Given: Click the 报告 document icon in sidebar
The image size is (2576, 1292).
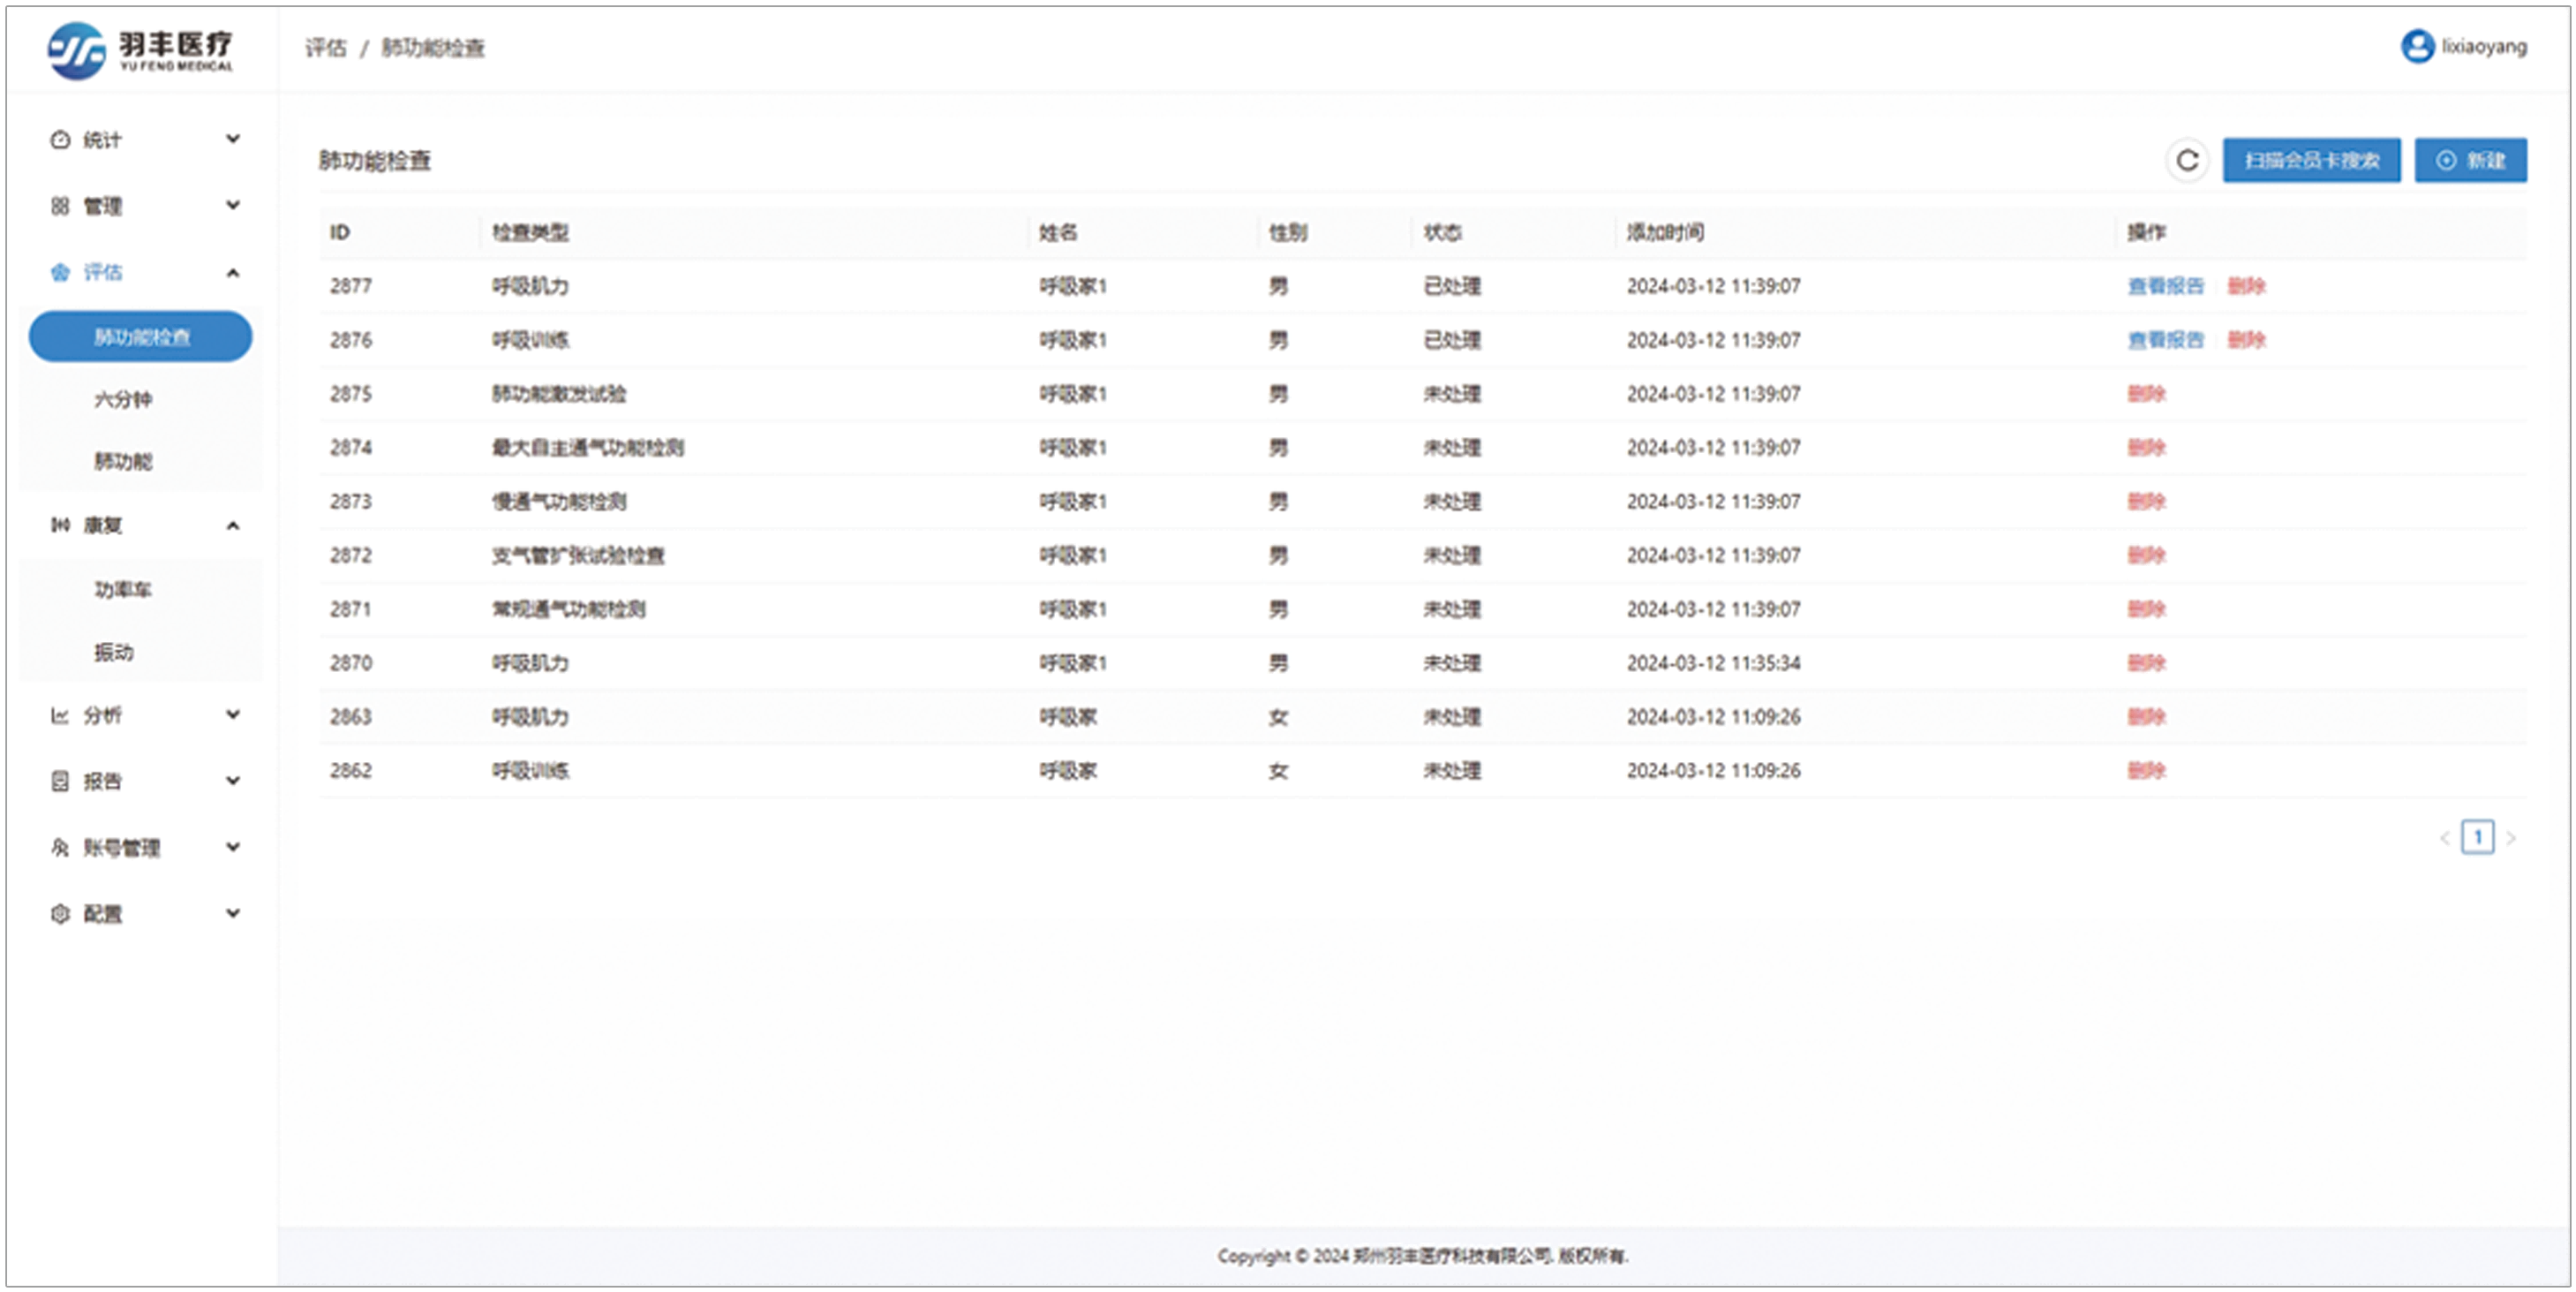Looking at the screenshot, I should [60, 781].
